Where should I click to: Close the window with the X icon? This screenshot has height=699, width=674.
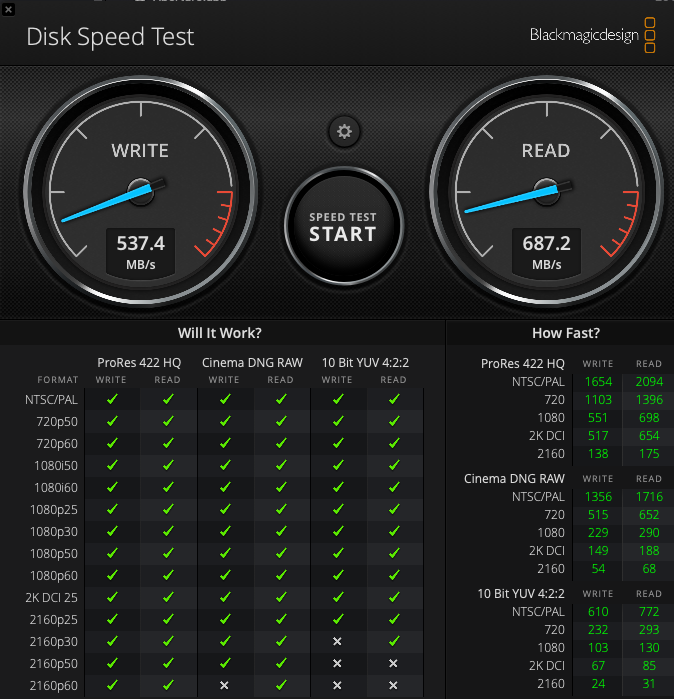pos(8,9)
